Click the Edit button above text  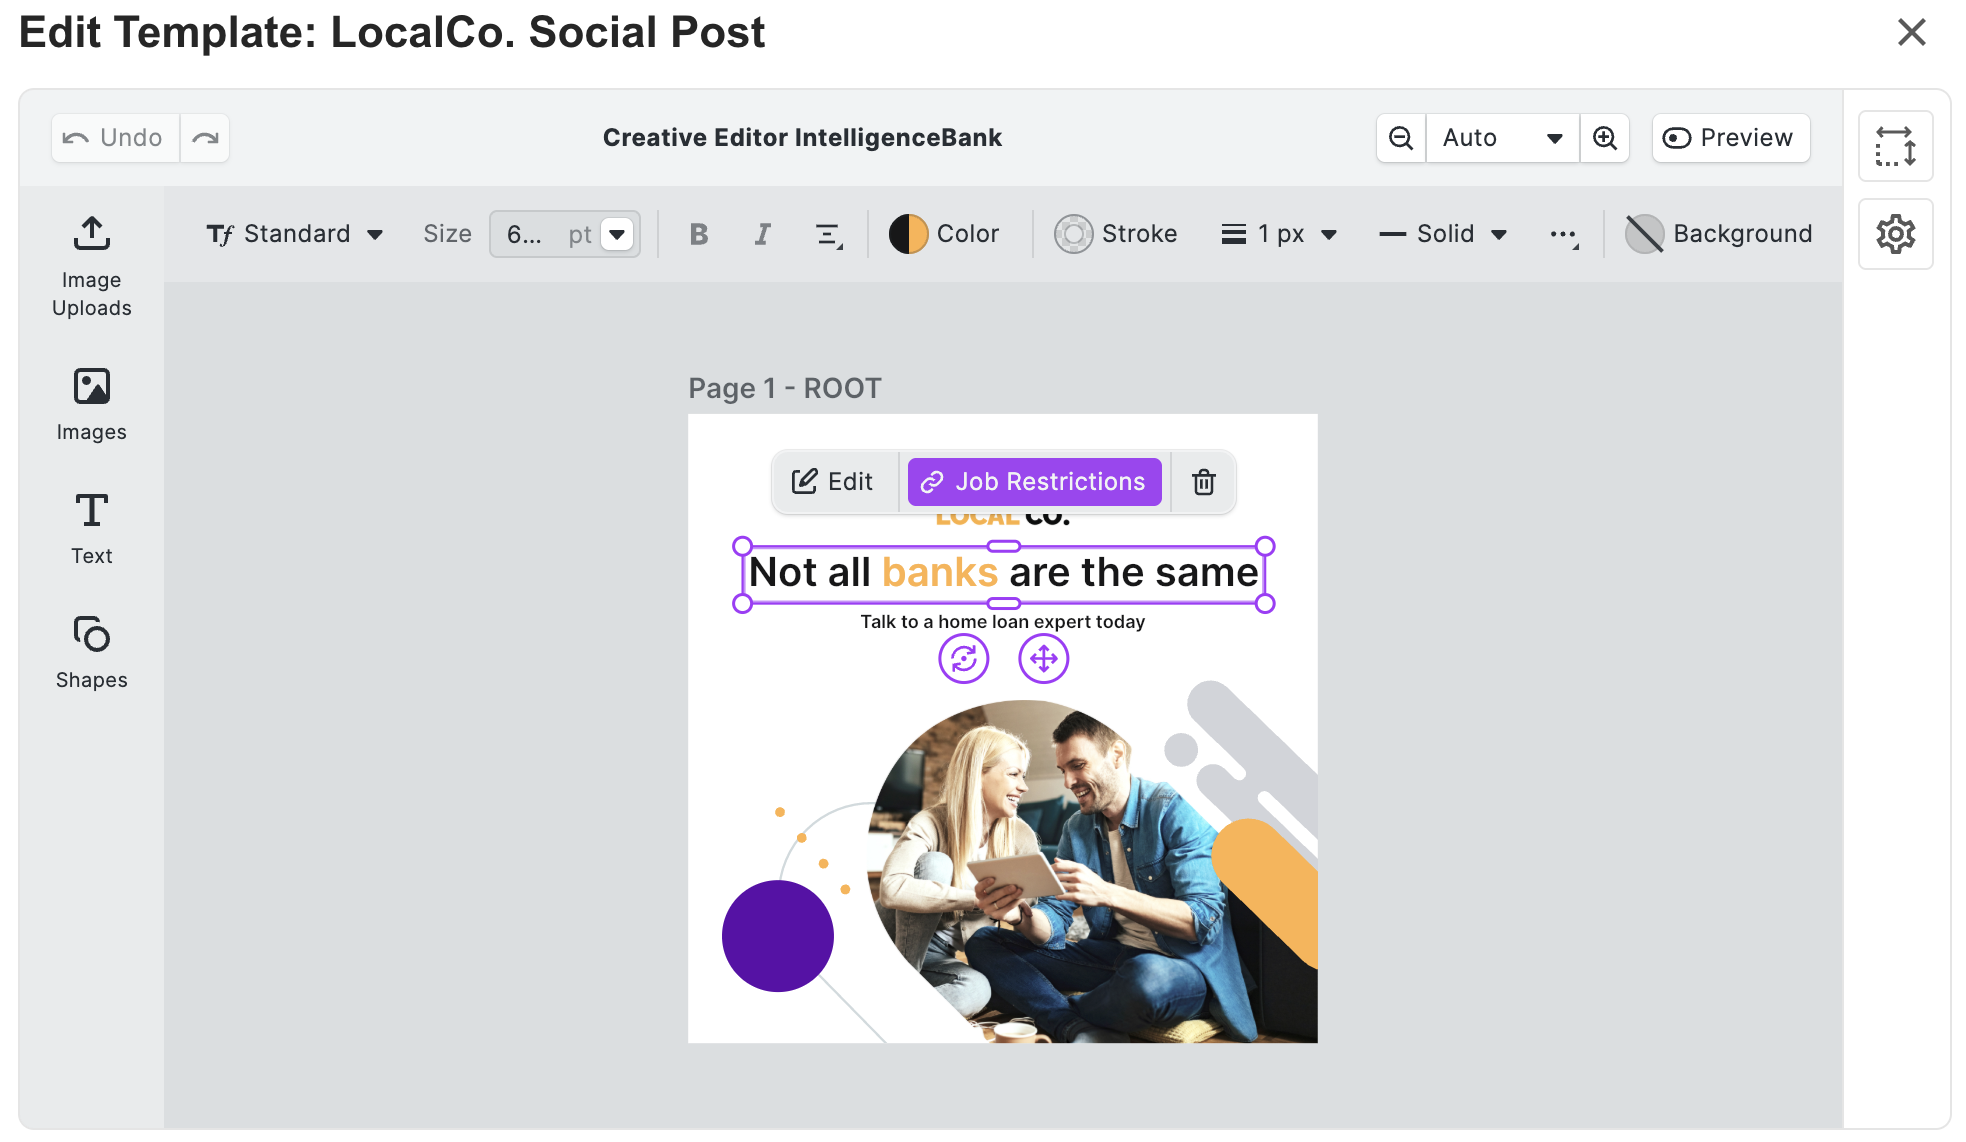tap(833, 482)
